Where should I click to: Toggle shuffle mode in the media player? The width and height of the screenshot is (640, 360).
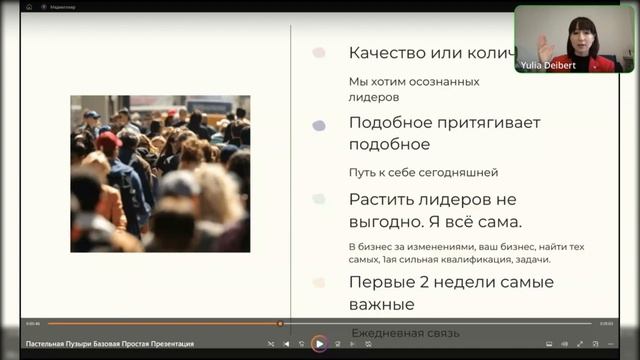click(271, 344)
